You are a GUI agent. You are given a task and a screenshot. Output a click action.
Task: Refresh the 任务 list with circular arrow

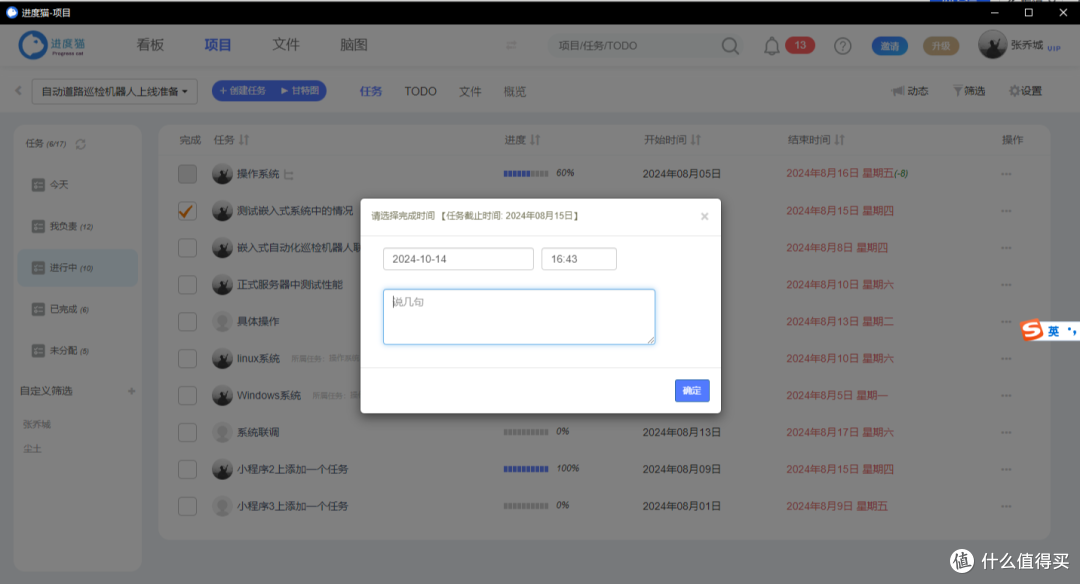click(81, 144)
